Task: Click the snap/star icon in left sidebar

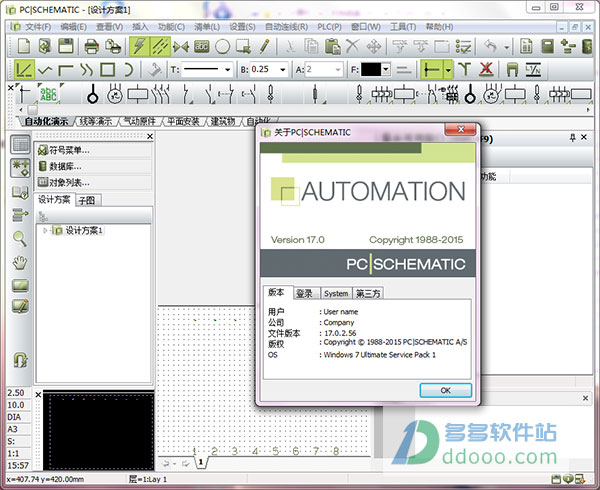Action: (20, 168)
